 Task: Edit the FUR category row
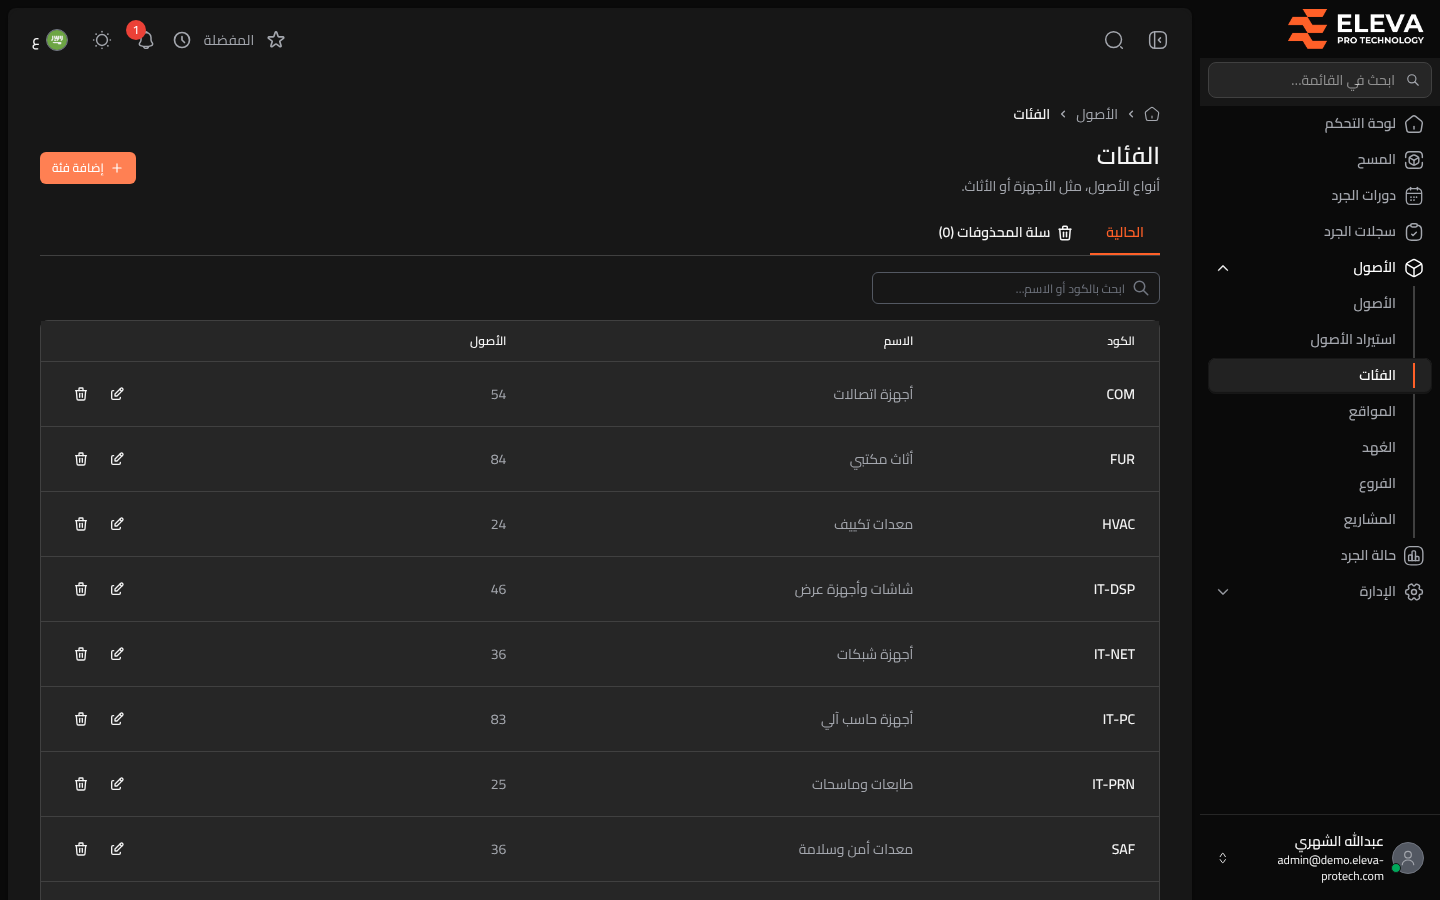[x=117, y=459]
